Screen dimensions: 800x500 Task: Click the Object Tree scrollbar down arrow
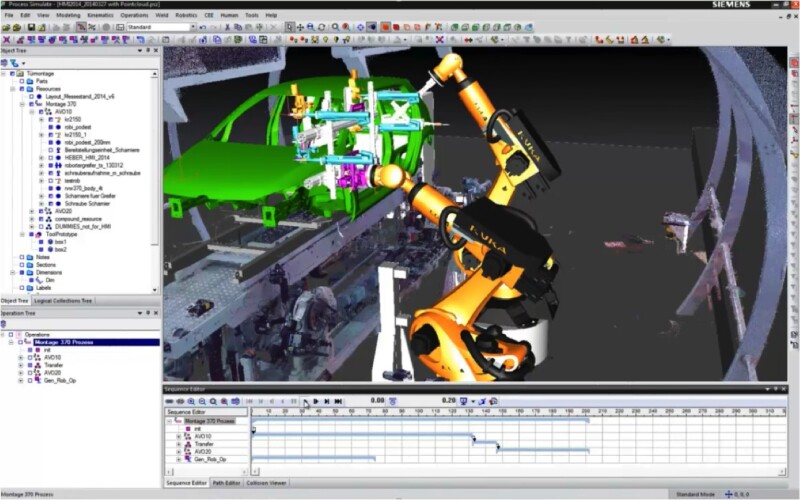(155, 290)
